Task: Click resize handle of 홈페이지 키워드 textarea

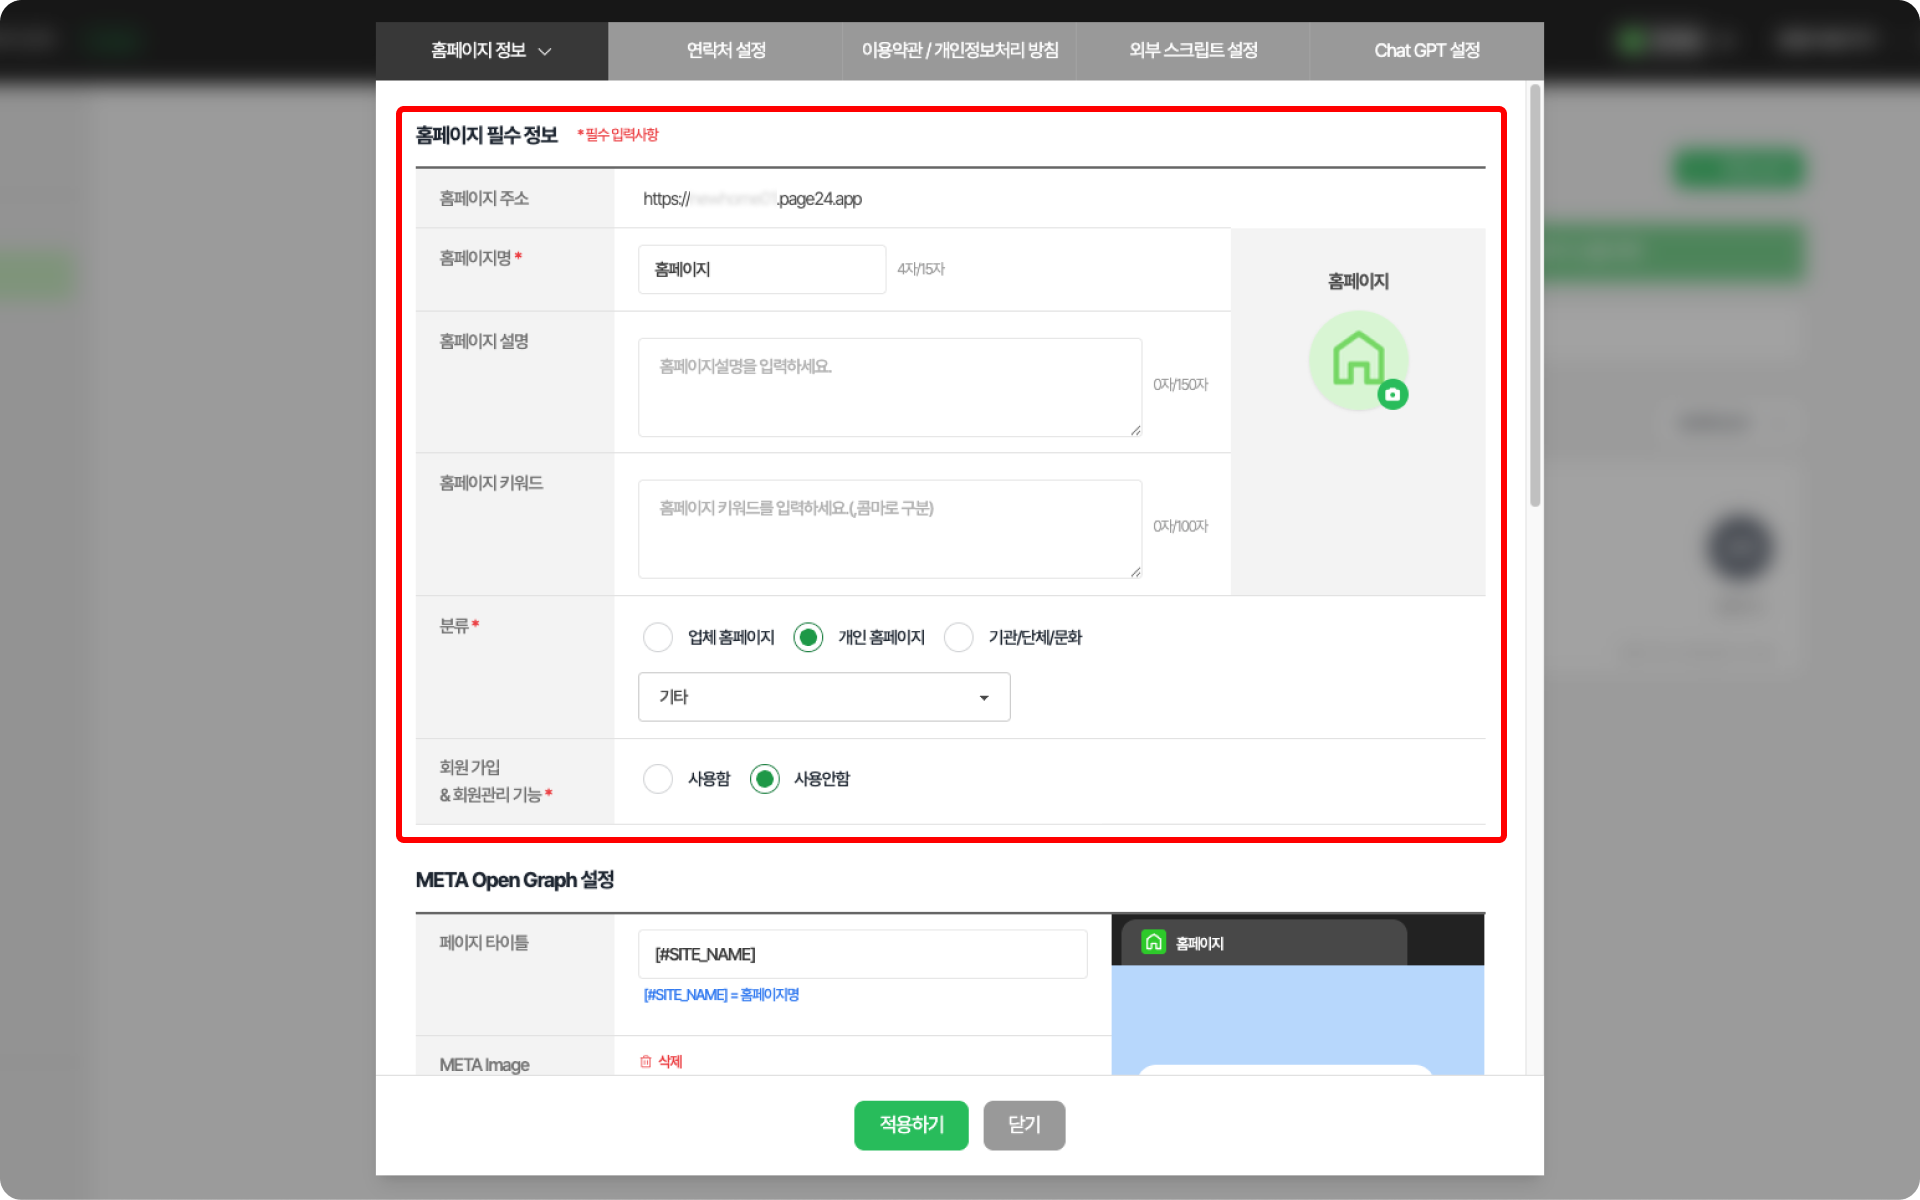Action: point(1135,572)
